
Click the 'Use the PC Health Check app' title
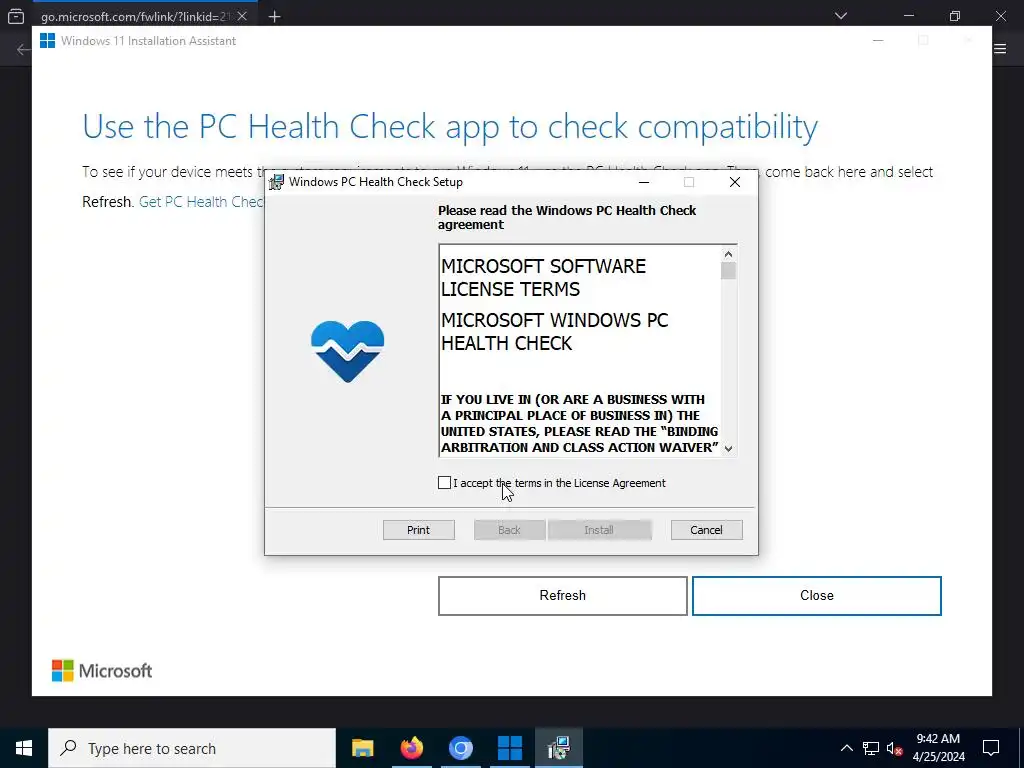(x=450, y=127)
